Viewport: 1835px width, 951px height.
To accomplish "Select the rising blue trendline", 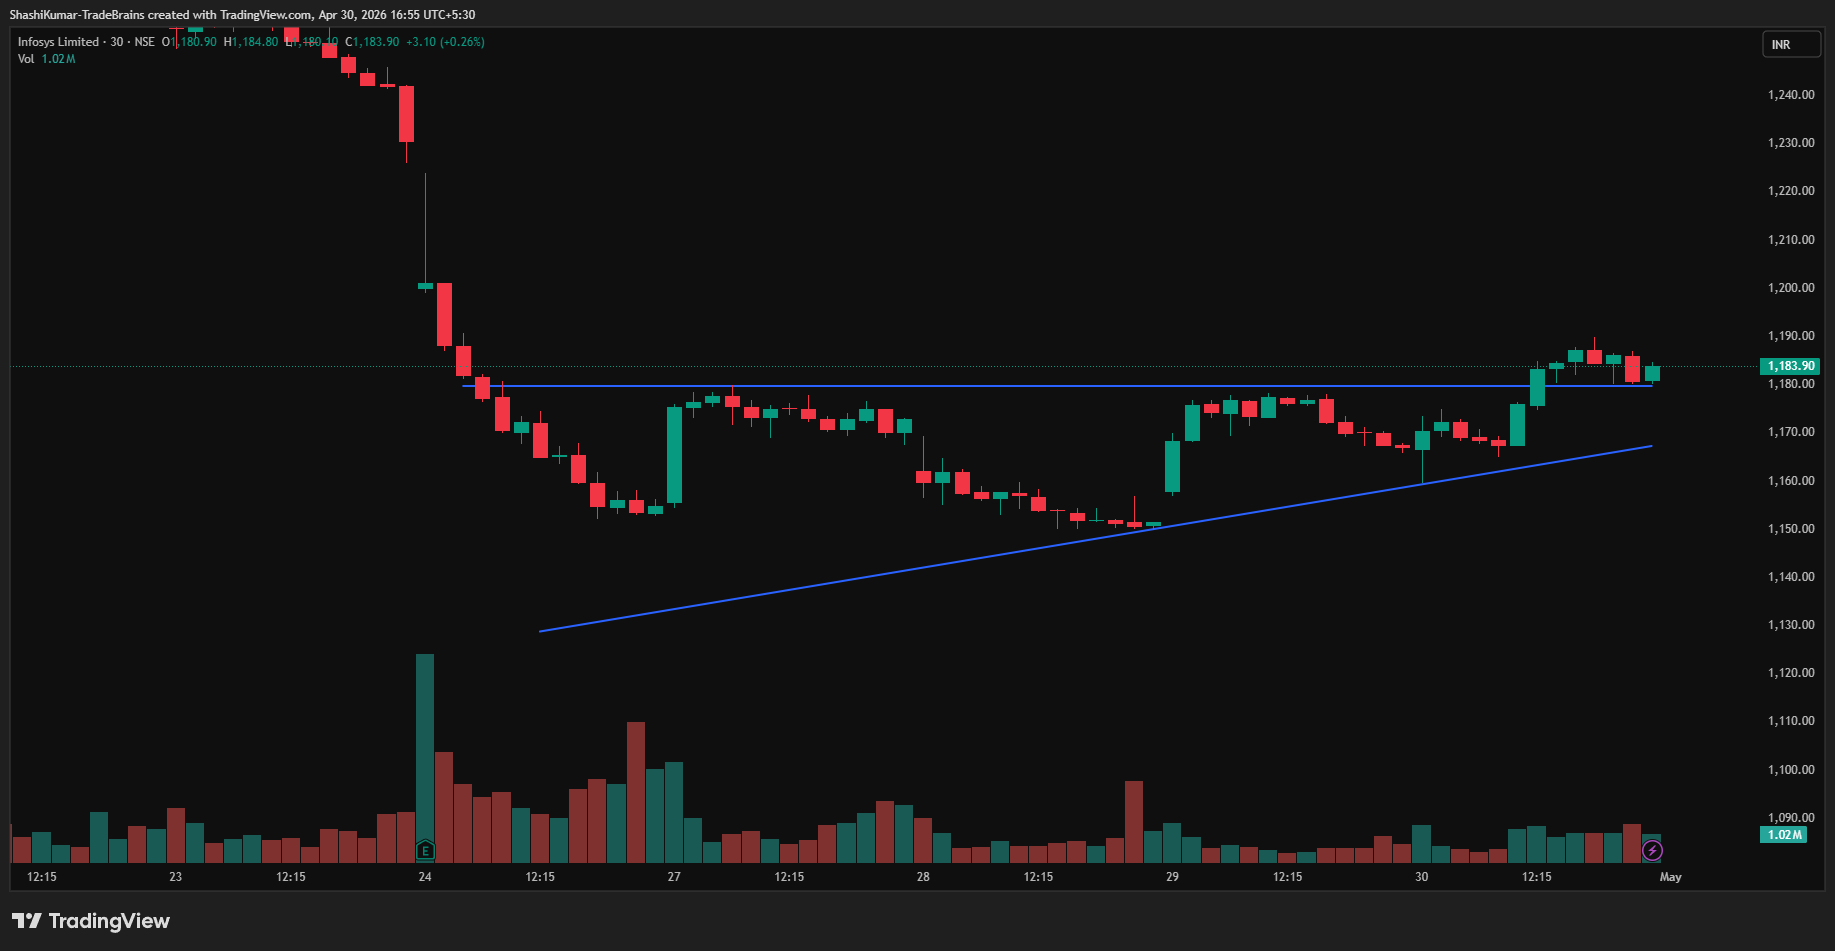I will [1095, 539].
